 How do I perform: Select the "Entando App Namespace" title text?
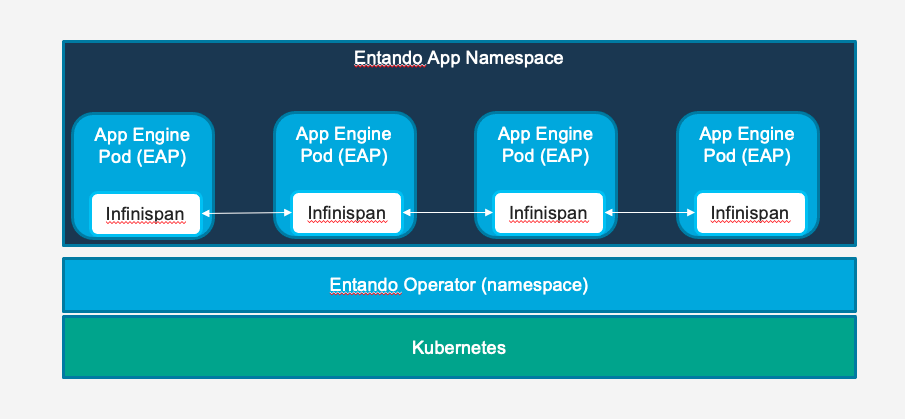(x=458, y=58)
